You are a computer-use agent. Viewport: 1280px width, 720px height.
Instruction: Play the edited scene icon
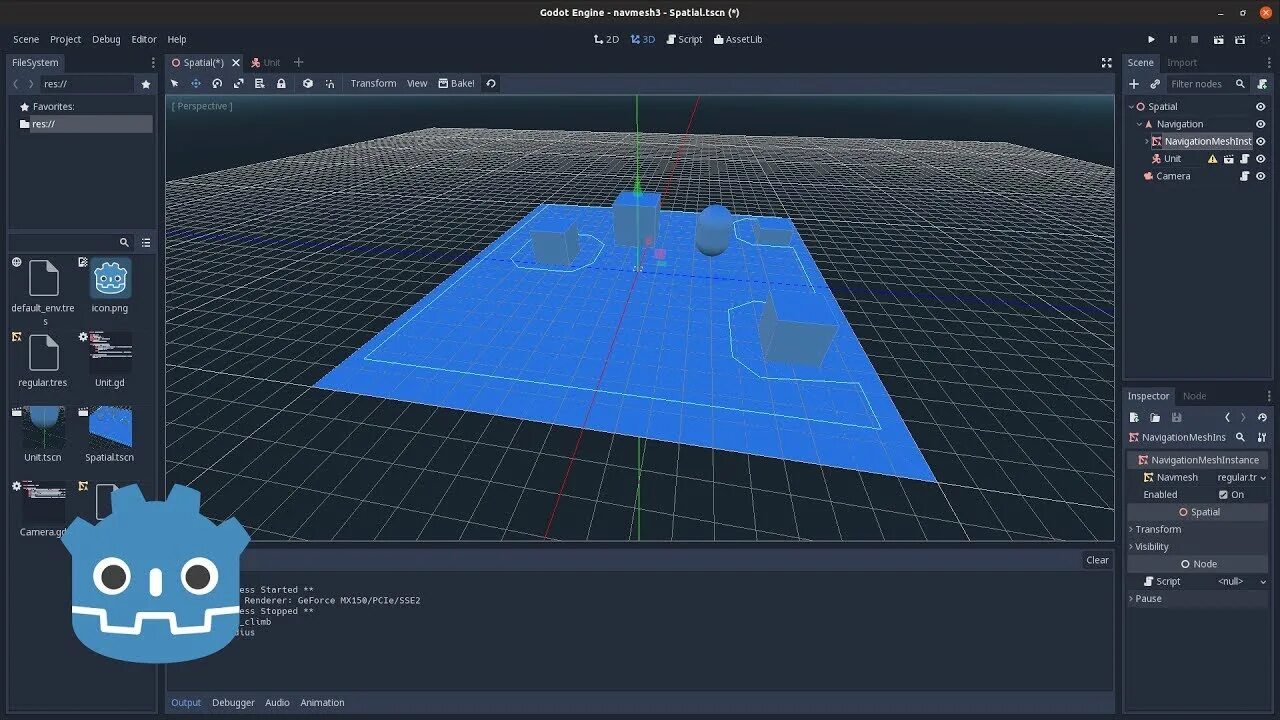click(1218, 39)
